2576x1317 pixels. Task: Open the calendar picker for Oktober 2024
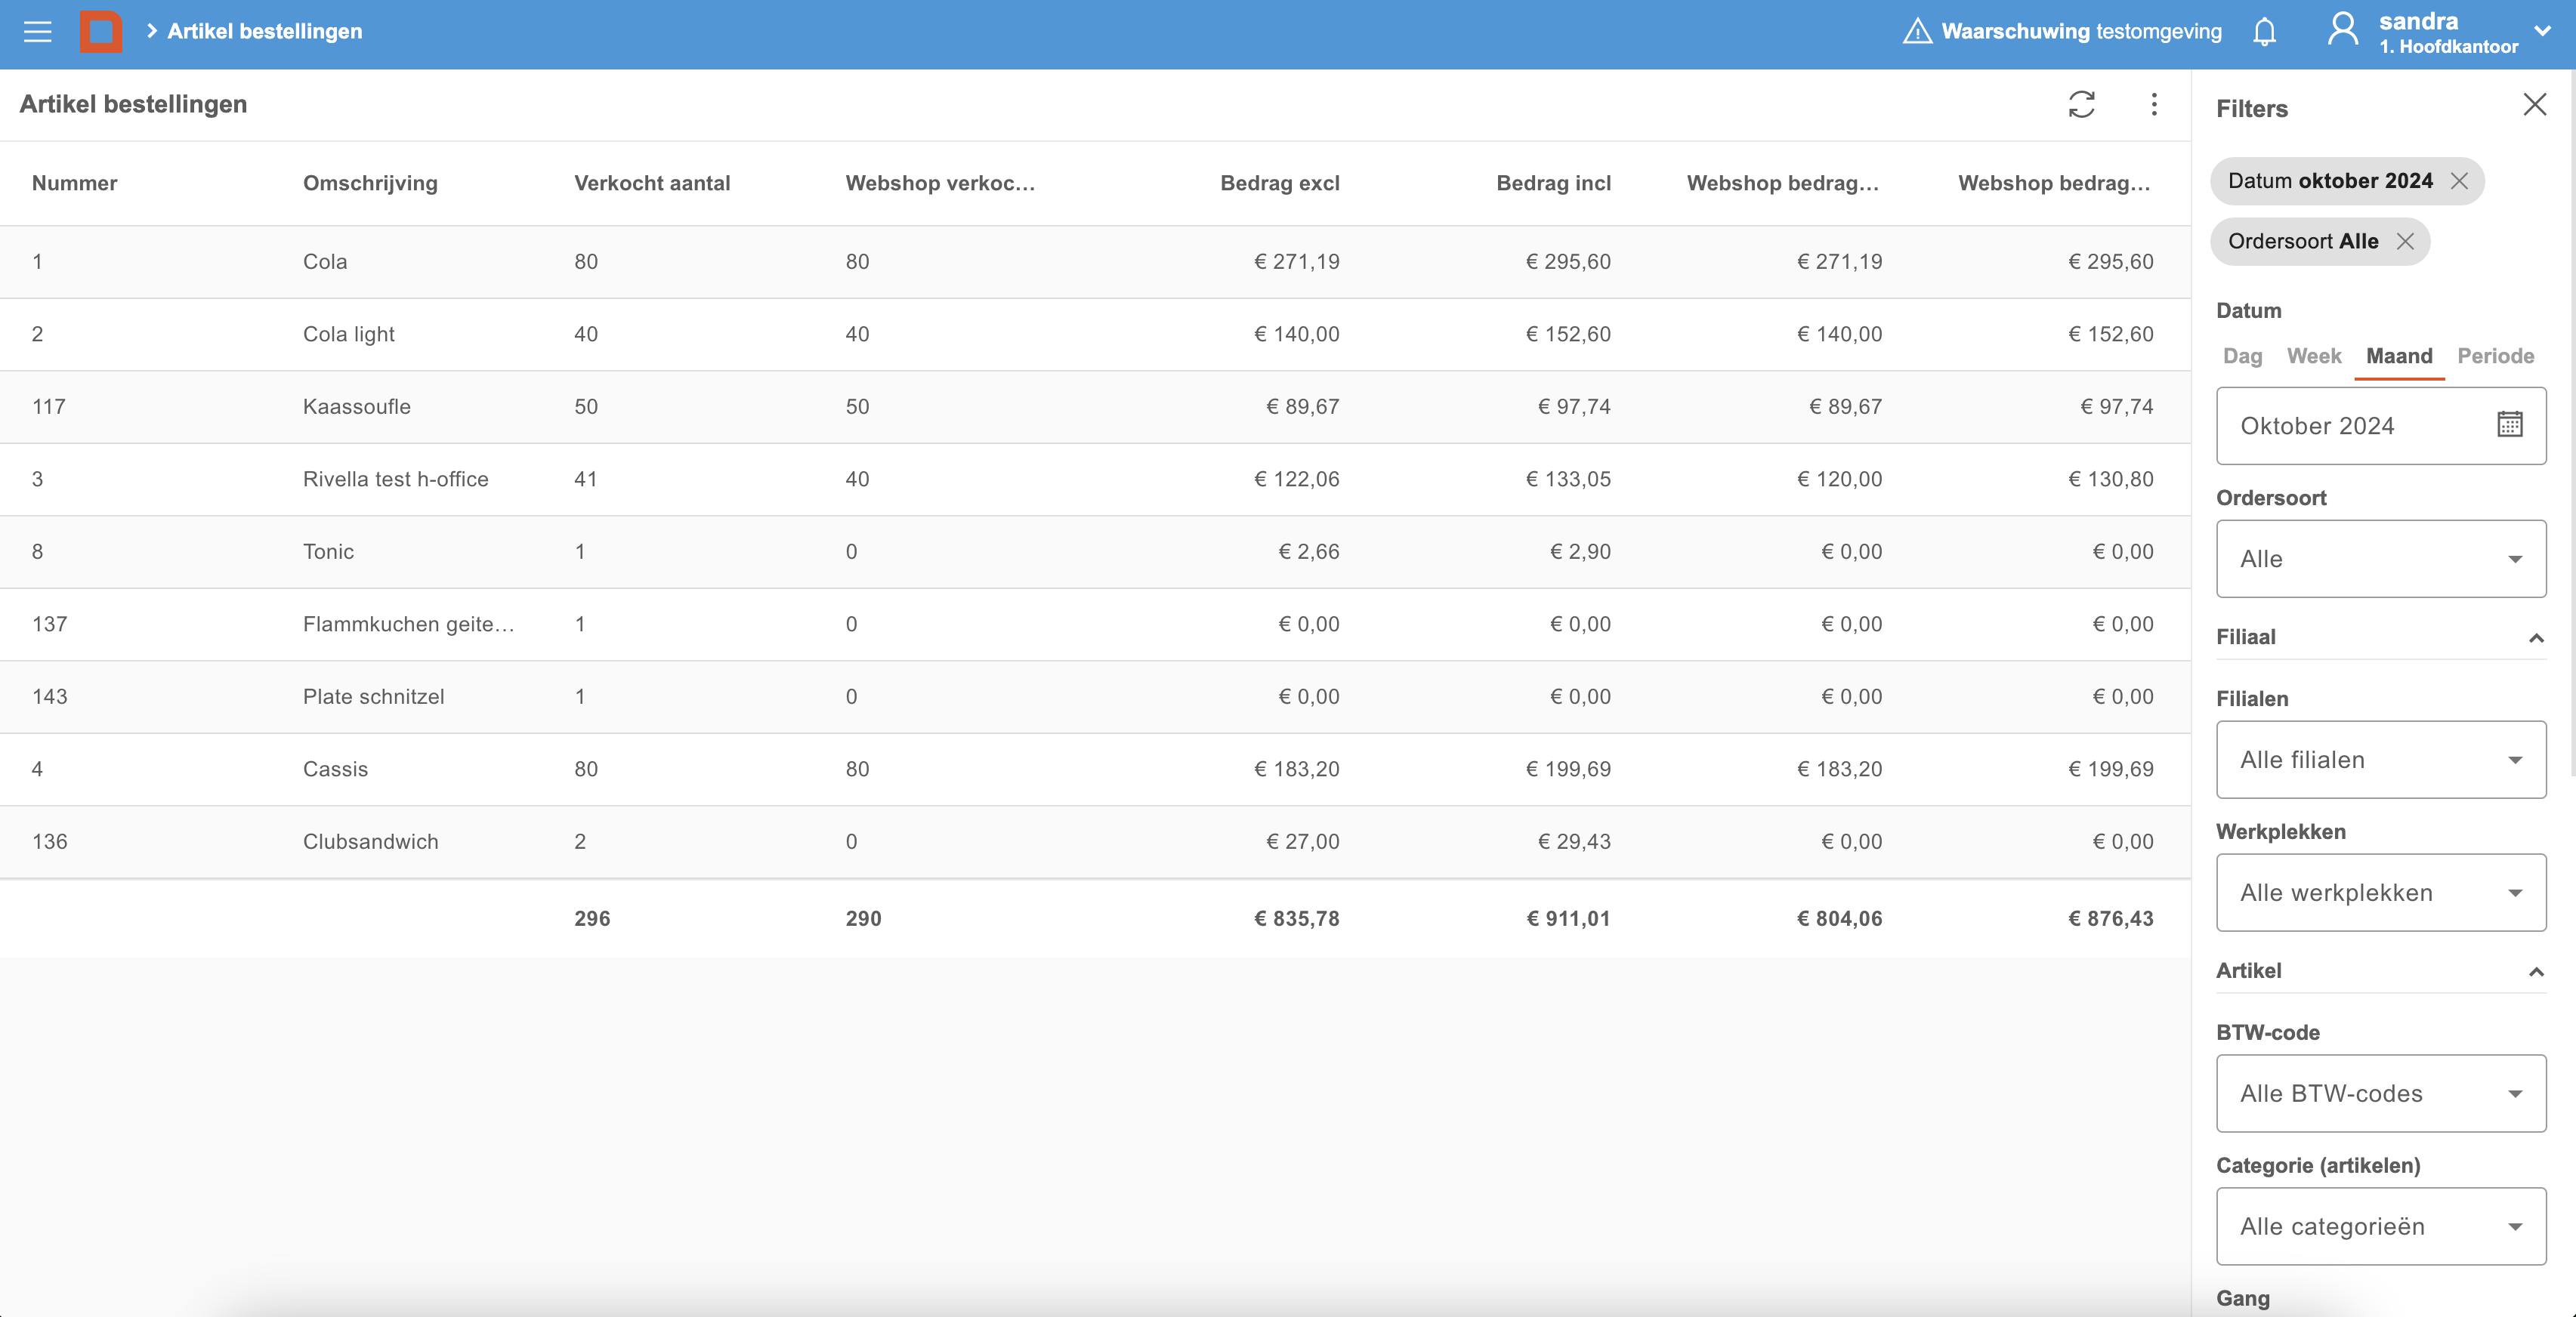coord(2509,425)
